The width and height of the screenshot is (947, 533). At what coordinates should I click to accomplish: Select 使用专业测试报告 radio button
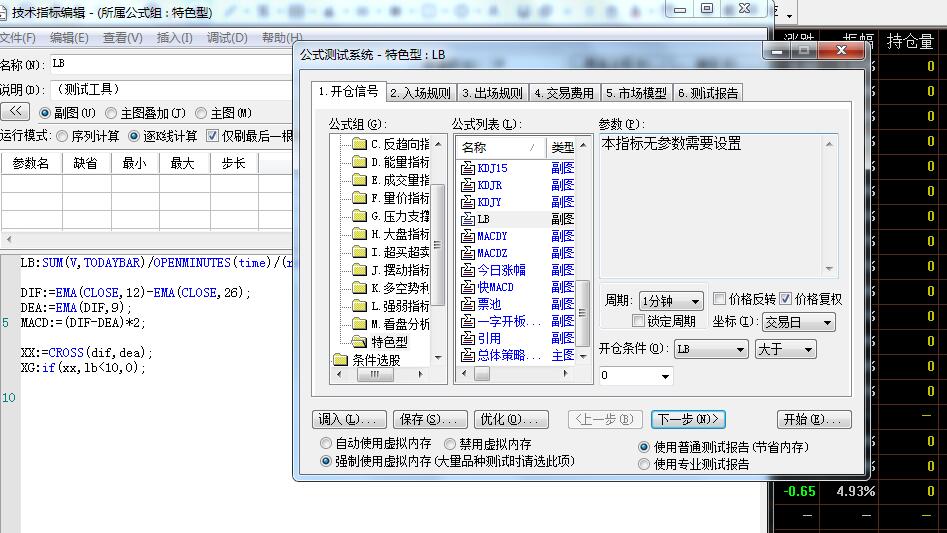643,464
